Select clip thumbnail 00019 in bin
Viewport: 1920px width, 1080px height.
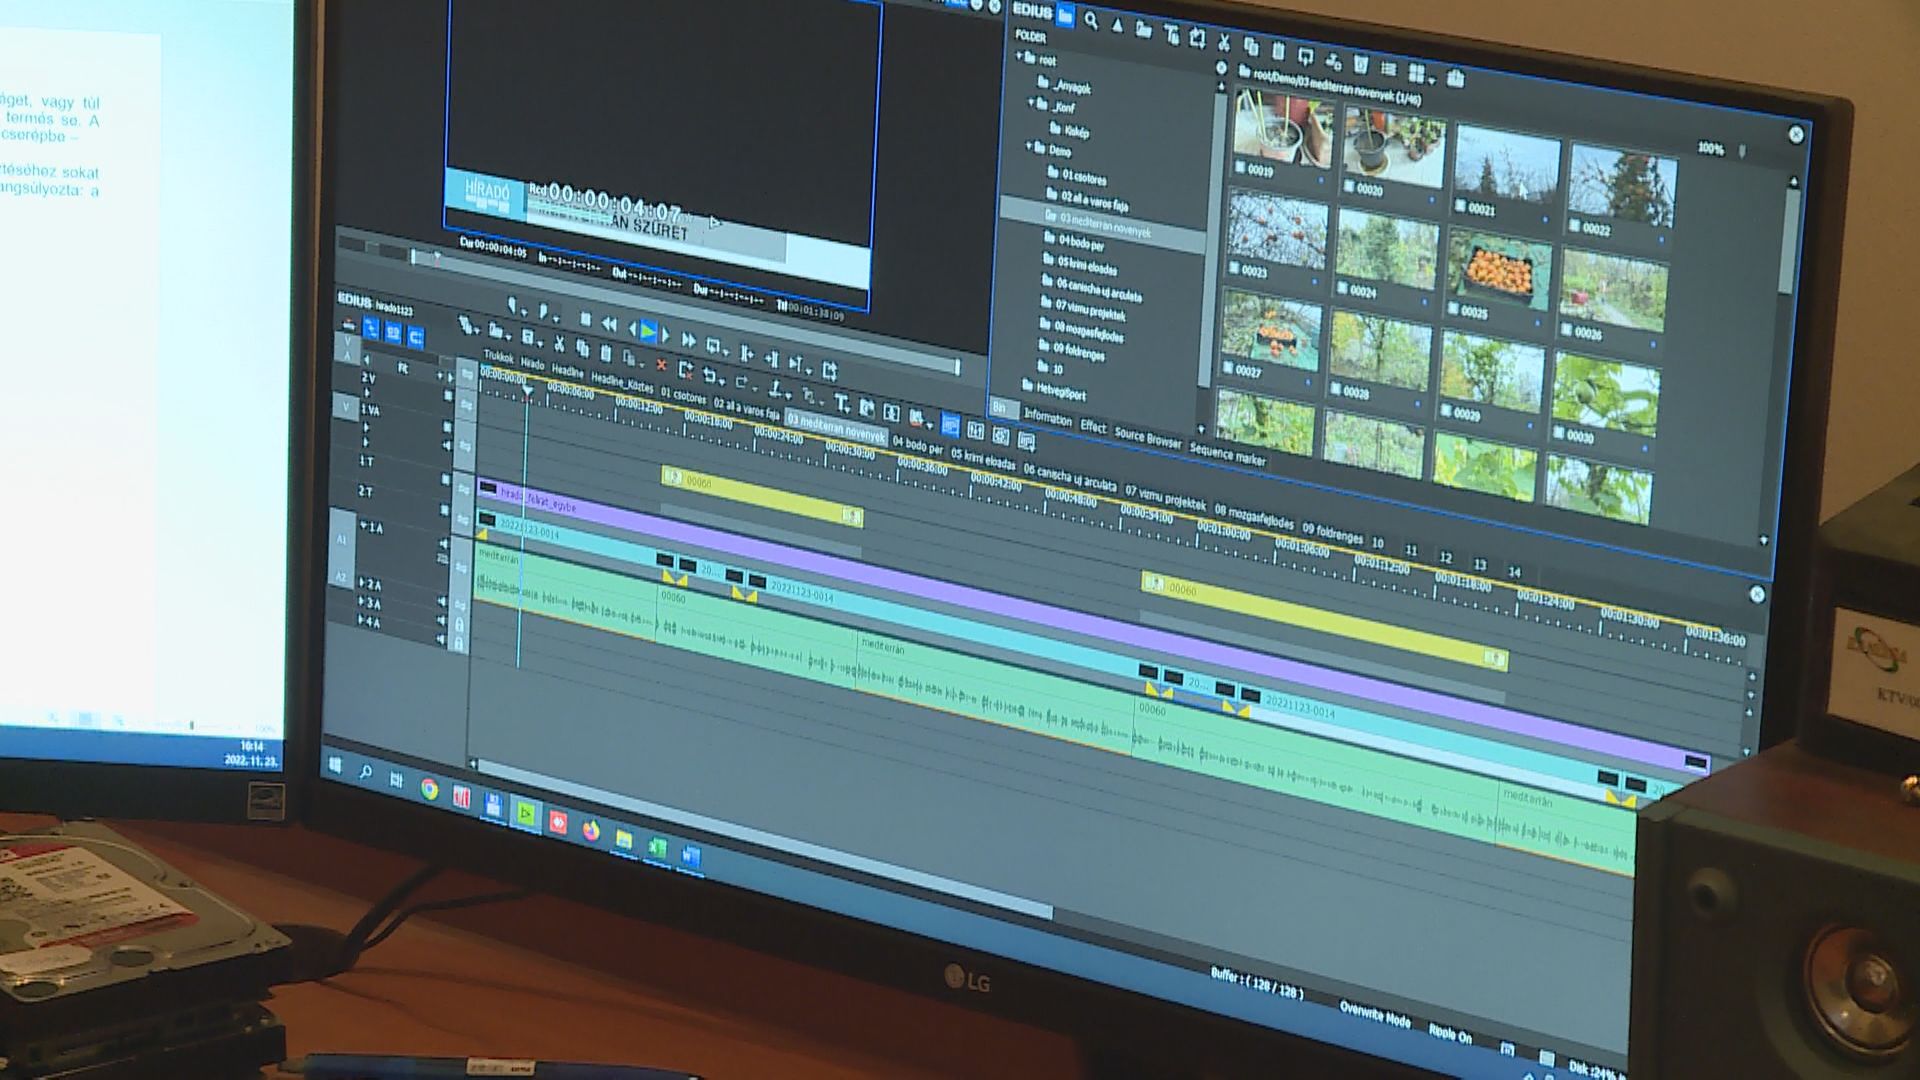pyautogui.click(x=1281, y=132)
